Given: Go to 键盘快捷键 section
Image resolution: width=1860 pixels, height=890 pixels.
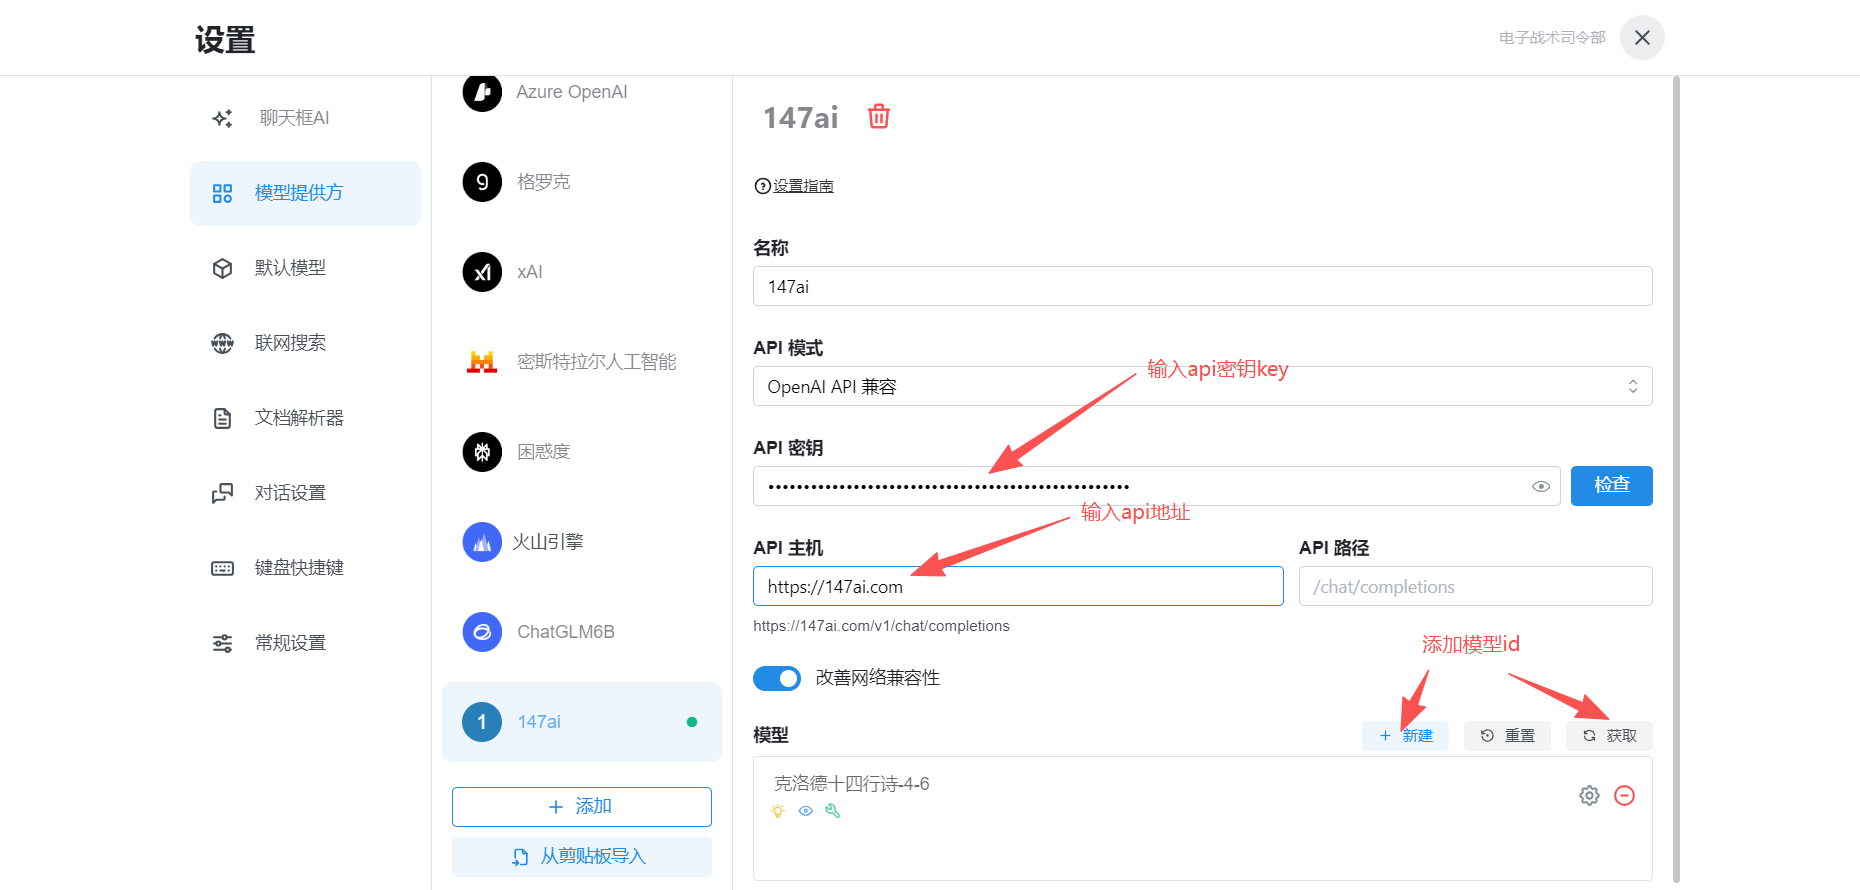Looking at the screenshot, I should coord(305,568).
